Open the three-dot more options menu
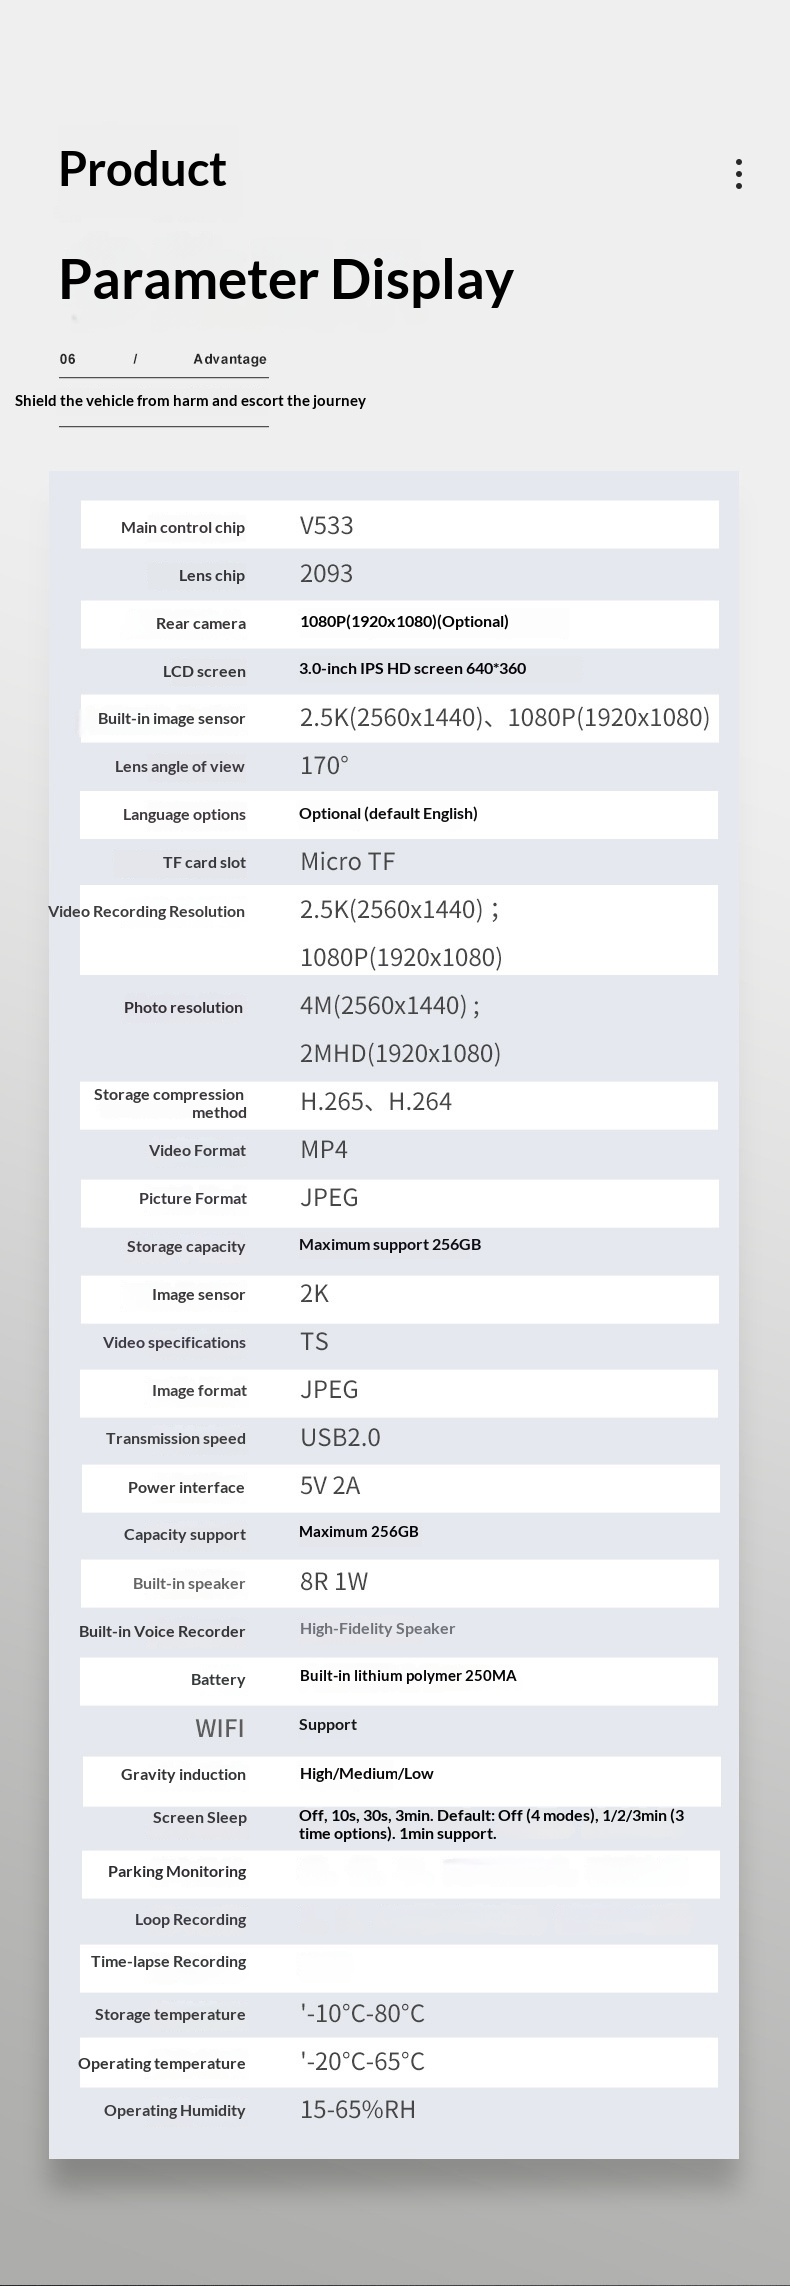 pyautogui.click(x=738, y=173)
